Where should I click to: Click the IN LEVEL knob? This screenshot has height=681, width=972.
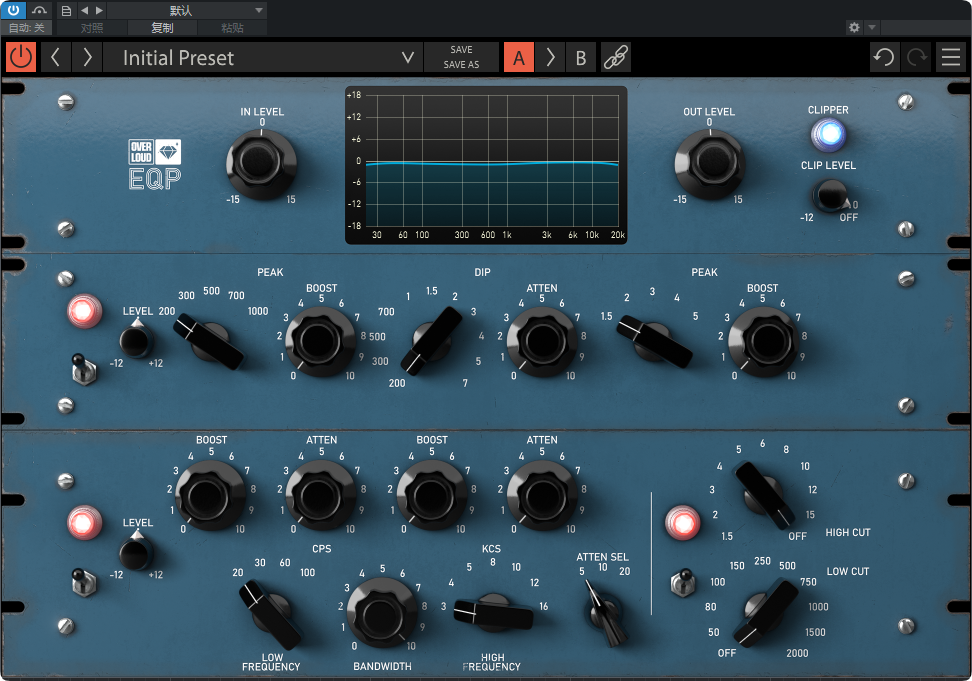pyautogui.click(x=261, y=164)
